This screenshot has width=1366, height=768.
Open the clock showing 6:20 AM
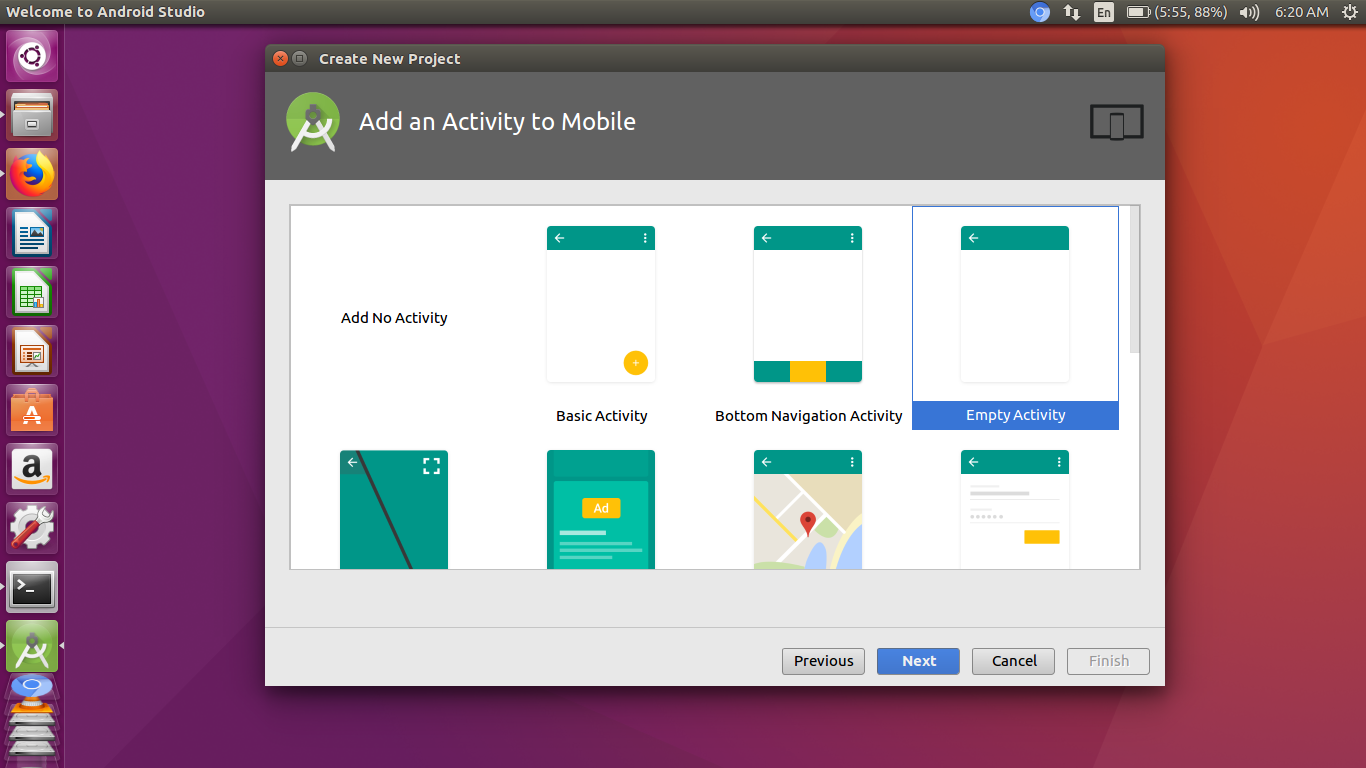click(x=1301, y=12)
